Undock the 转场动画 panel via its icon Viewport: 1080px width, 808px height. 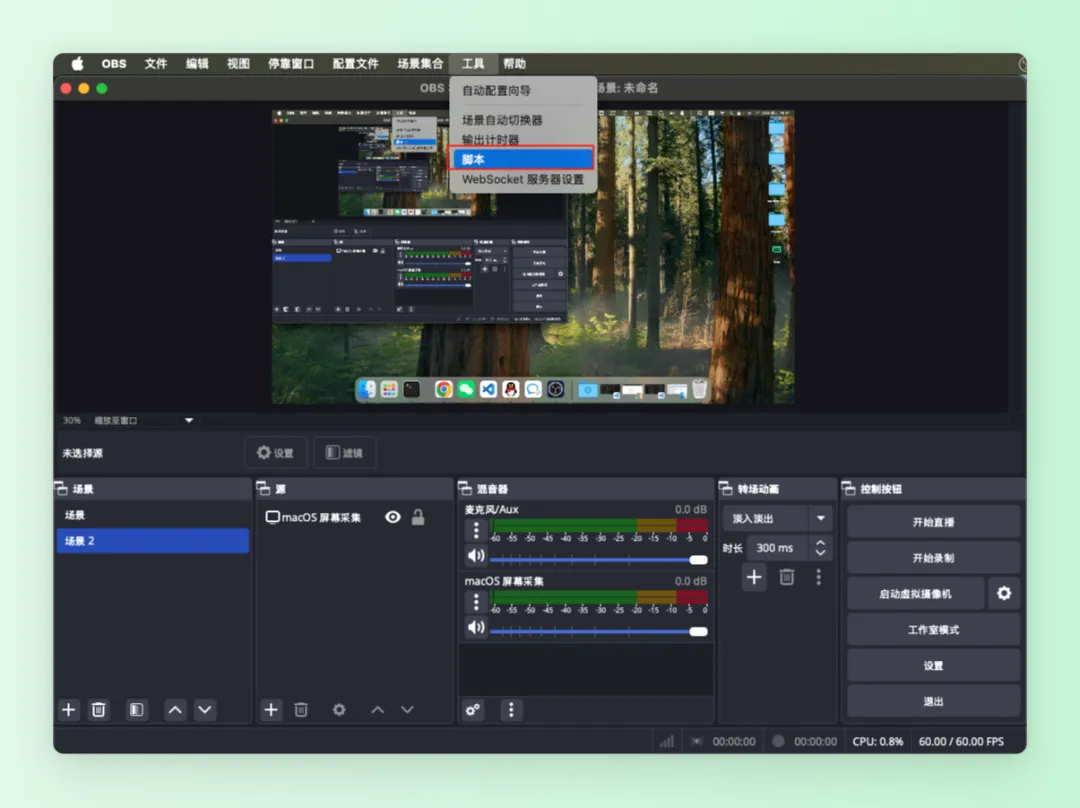coord(726,488)
